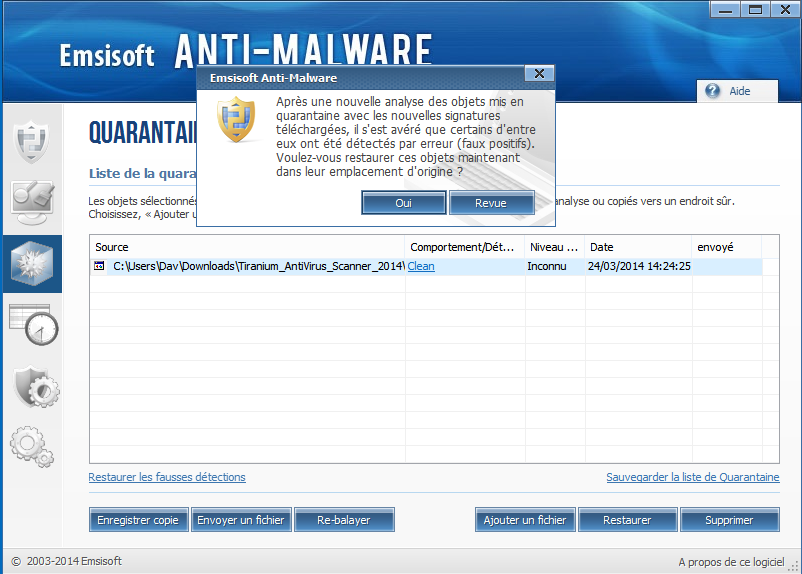Click the file icon in quarantine row
The height and width of the screenshot is (574, 802).
point(99,266)
